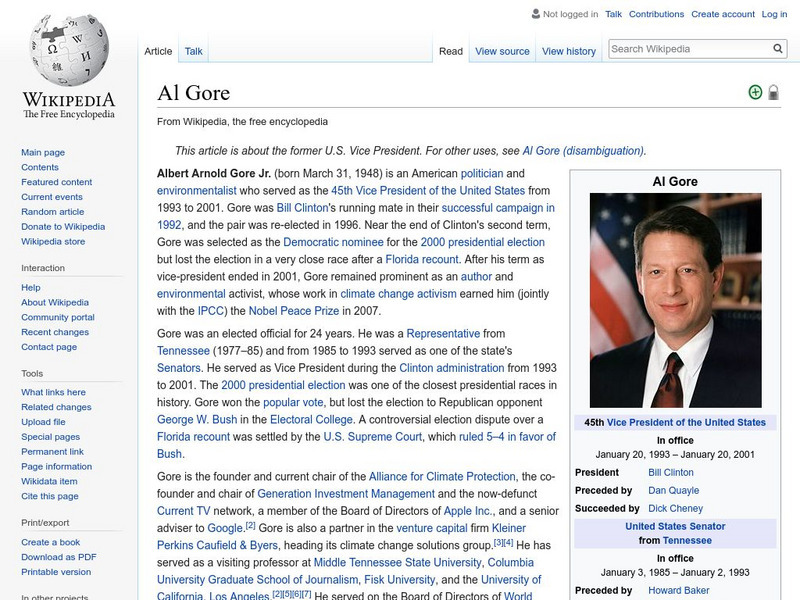800x600 pixels.
Task: Go to Main page in sidebar
Action: [x=43, y=152]
